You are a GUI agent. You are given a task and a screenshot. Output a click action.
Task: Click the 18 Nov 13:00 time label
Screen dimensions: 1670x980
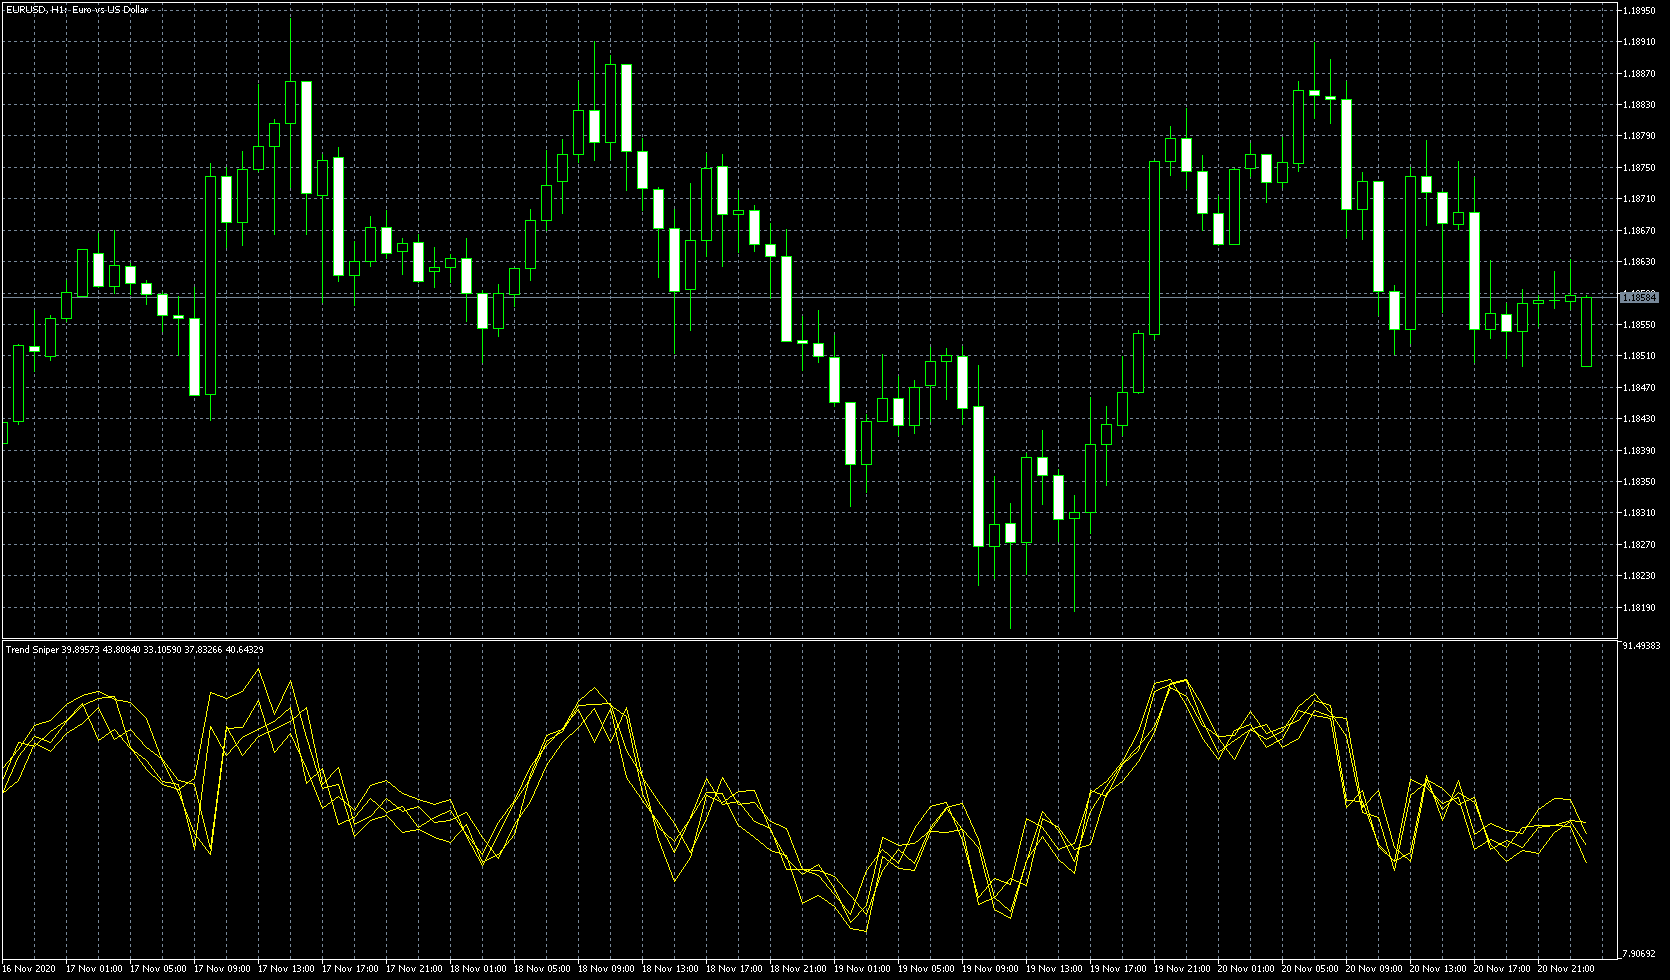[x=670, y=969]
